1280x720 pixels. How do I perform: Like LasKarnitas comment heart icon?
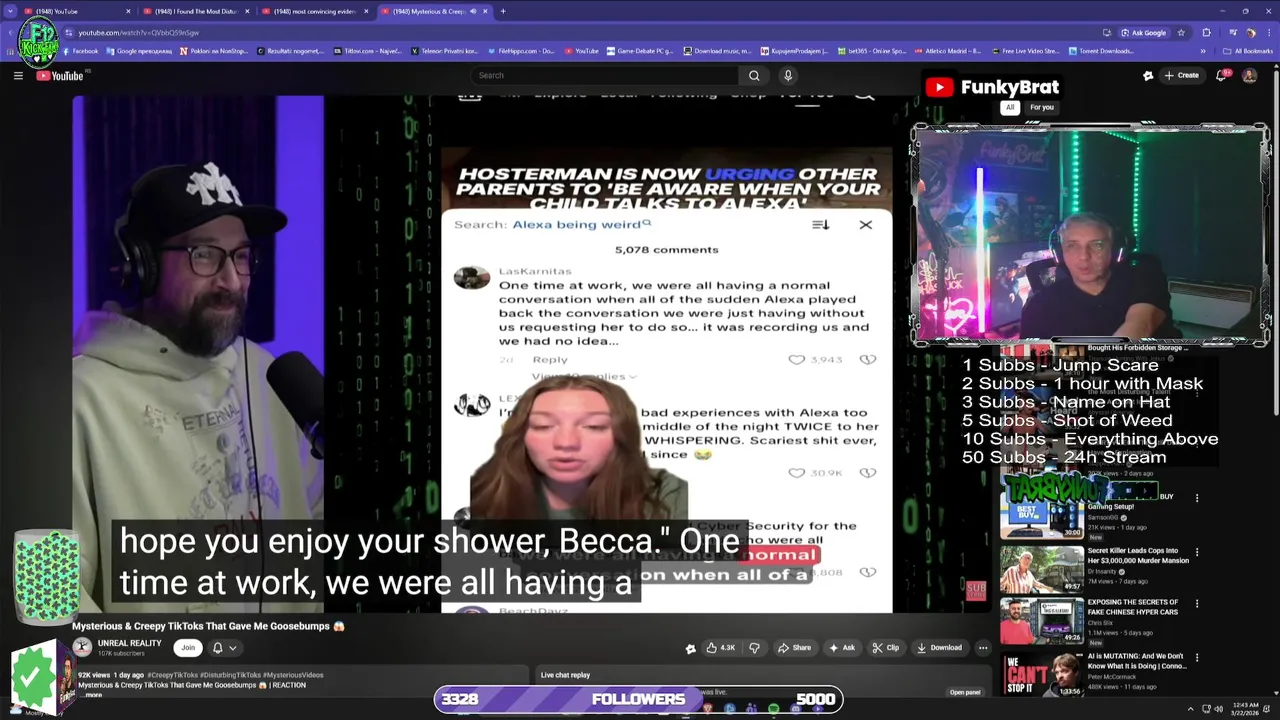pyautogui.click(x=797, y=359)
